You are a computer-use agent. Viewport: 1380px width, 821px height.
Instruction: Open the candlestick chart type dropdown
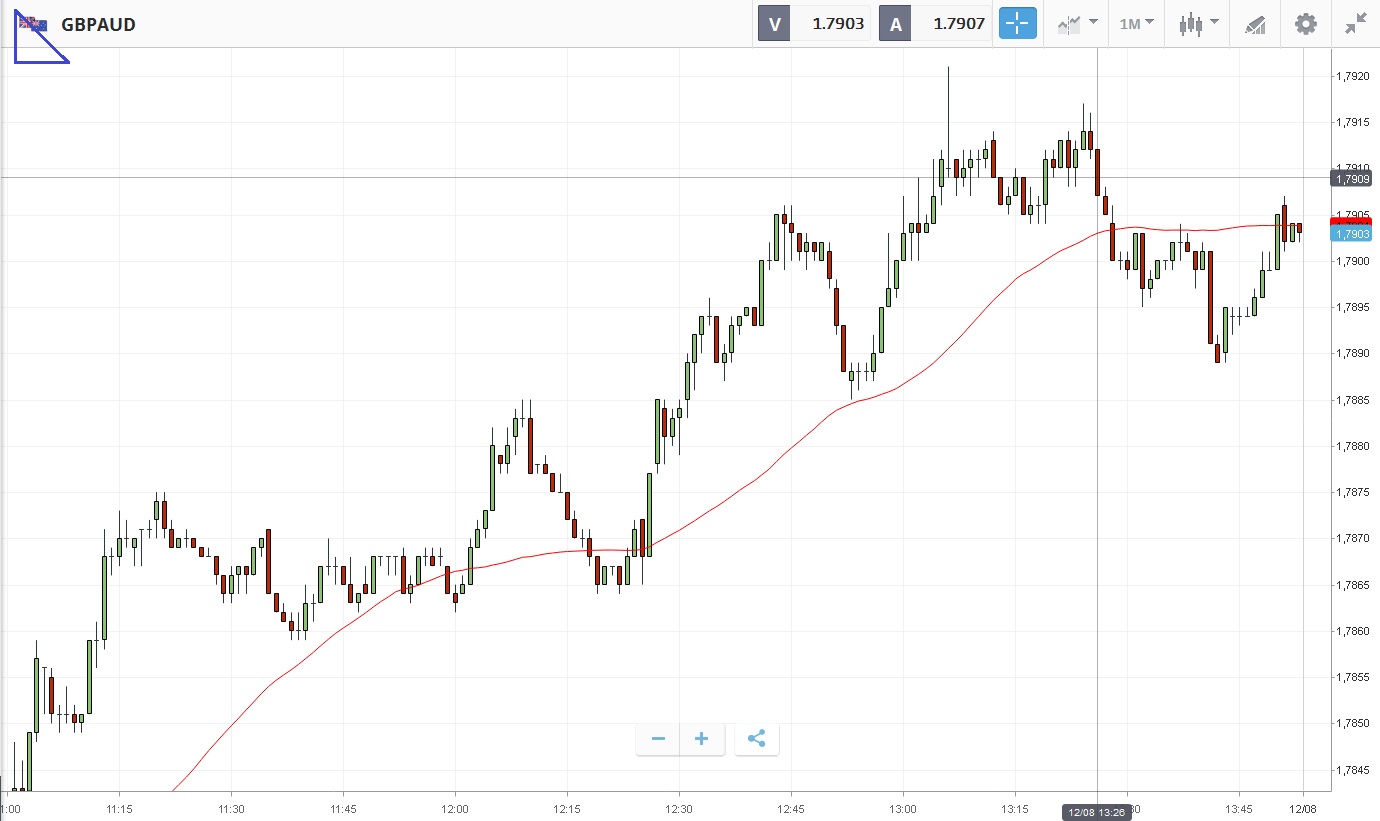1198,24
